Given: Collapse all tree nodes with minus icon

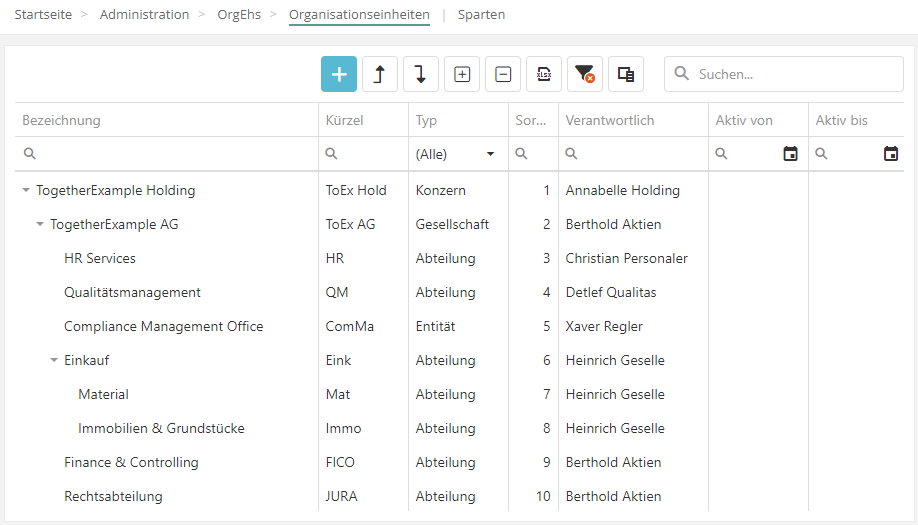Looking at the screenshot, I should [503, 74].
